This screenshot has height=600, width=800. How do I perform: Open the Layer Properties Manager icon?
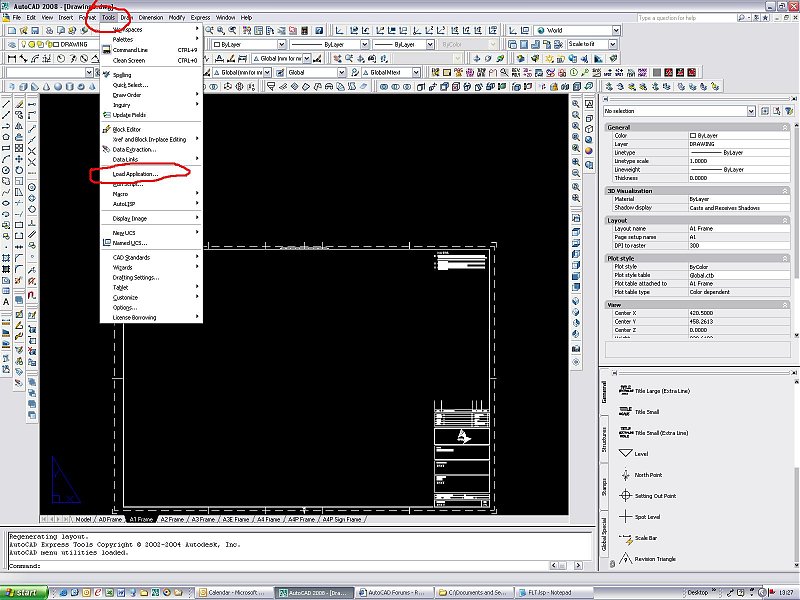pos(12,44)
